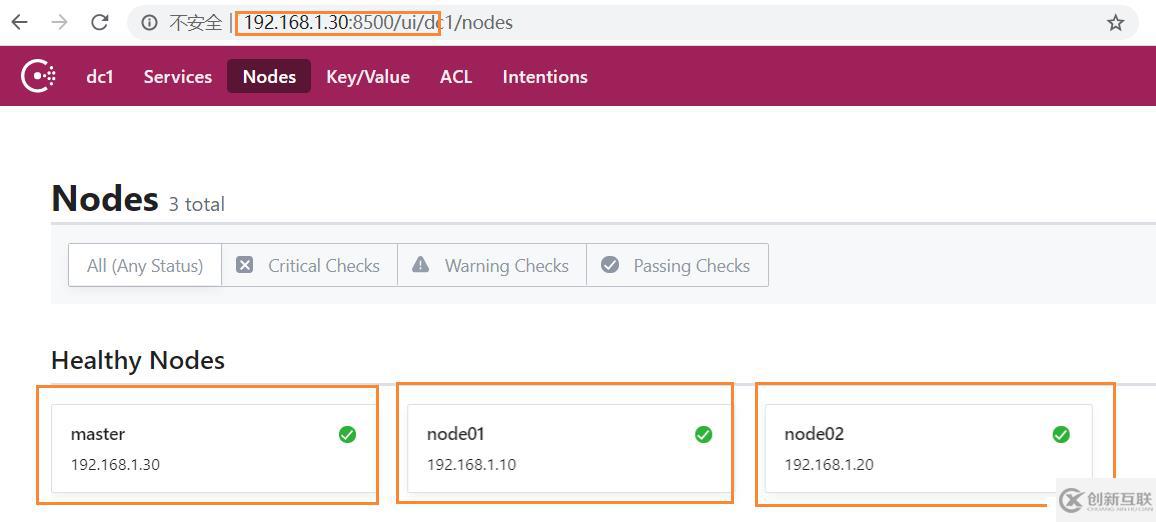Screen dimensions: 1156x522
Task: Click the Healthy Nodes section heading
Action: 138,361
